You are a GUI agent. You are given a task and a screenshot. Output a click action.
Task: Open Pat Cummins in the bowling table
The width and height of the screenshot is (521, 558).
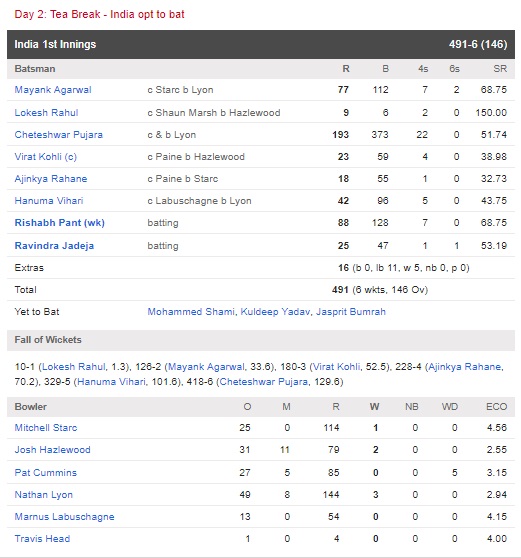pos(46,473)
